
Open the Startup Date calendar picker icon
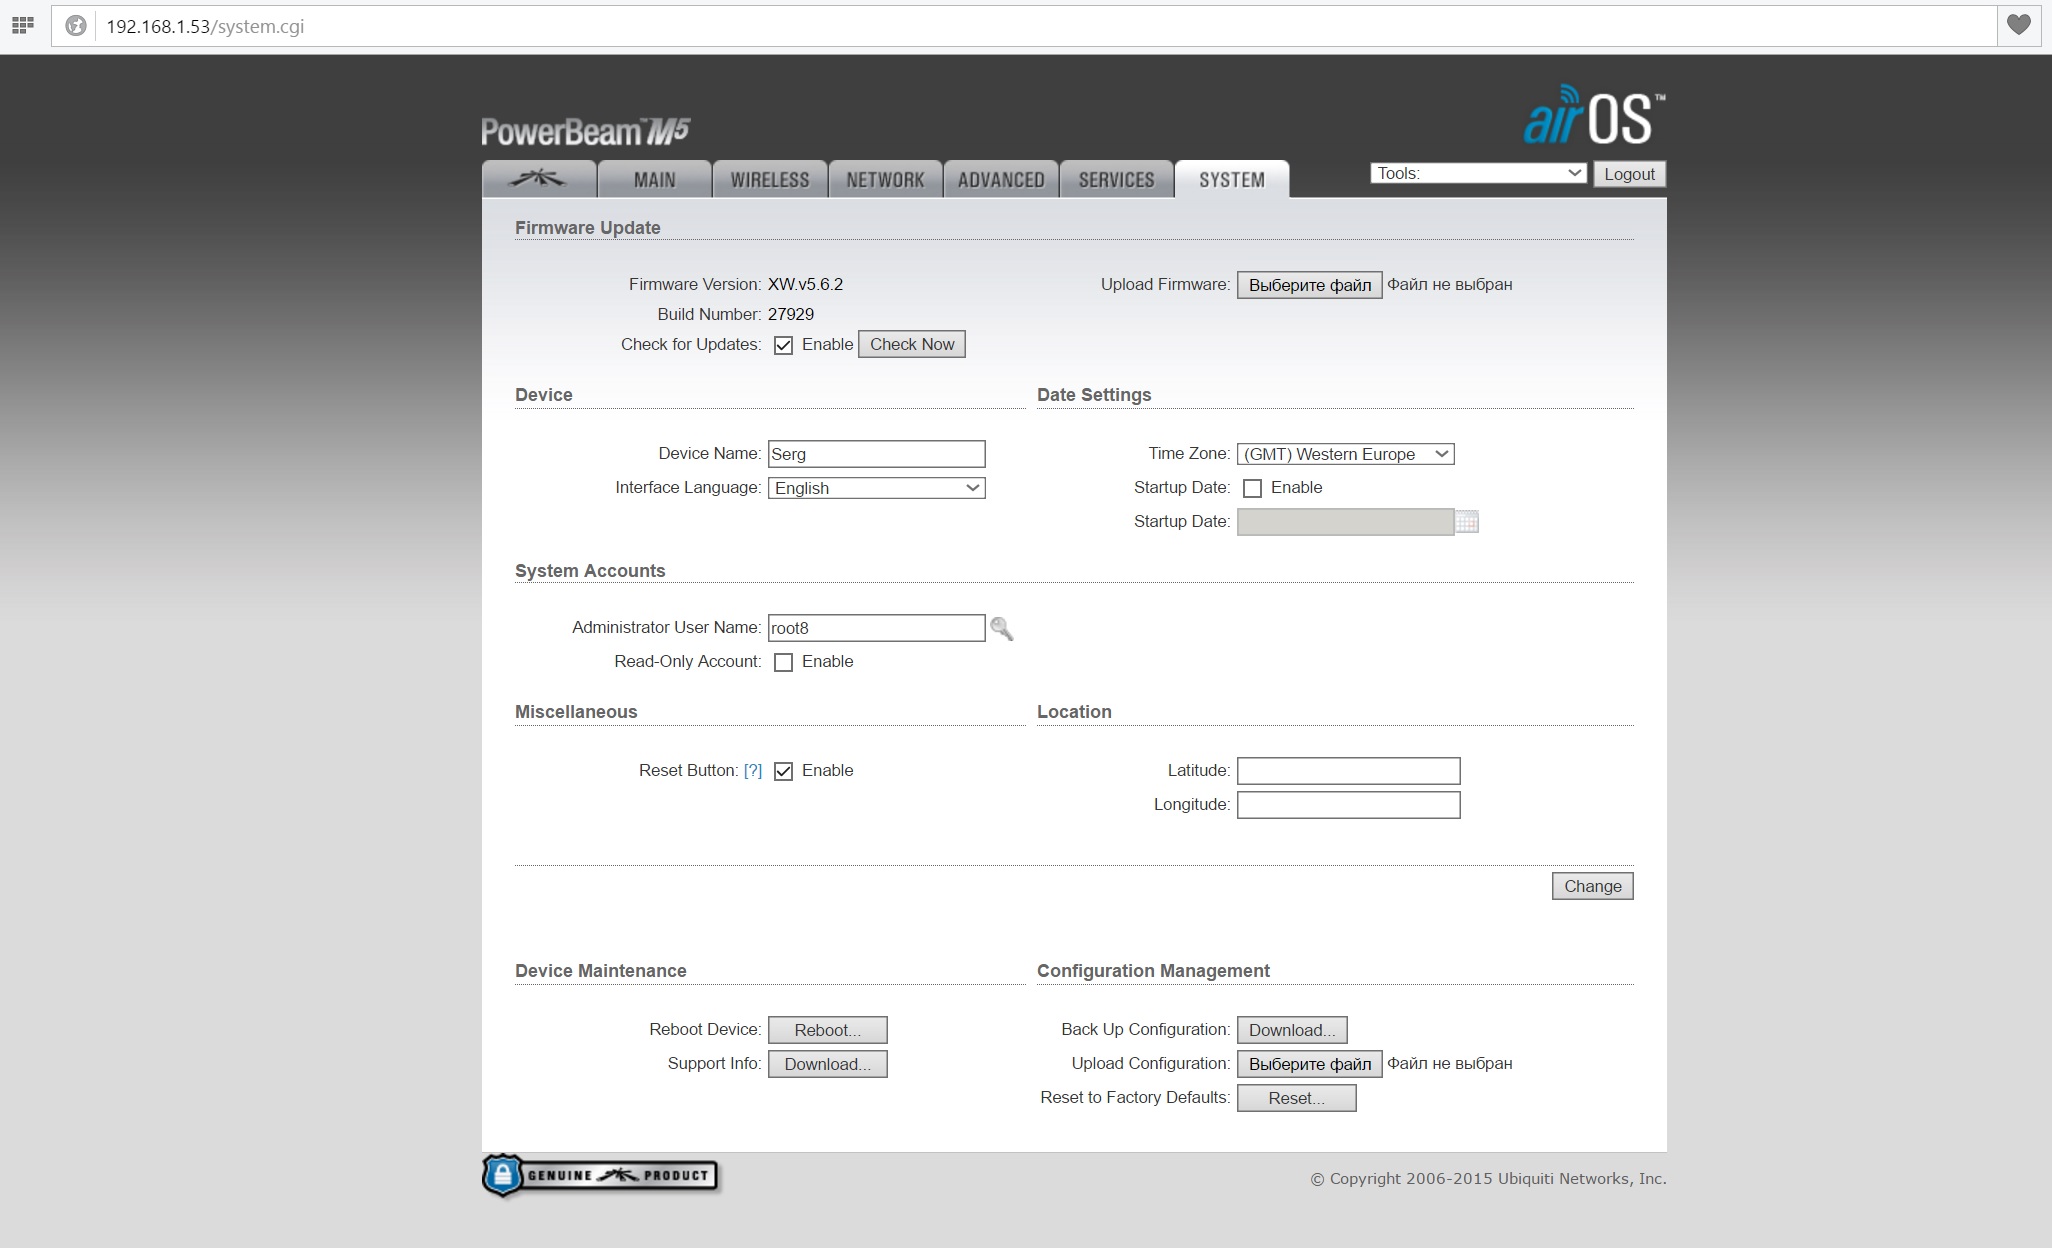[1467, 522]
